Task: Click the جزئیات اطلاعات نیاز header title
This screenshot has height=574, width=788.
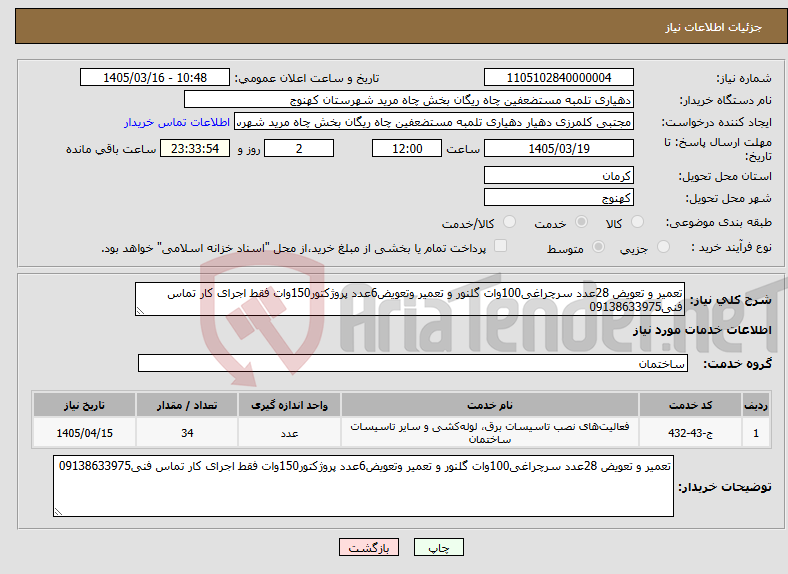Action: pos(713,27)
